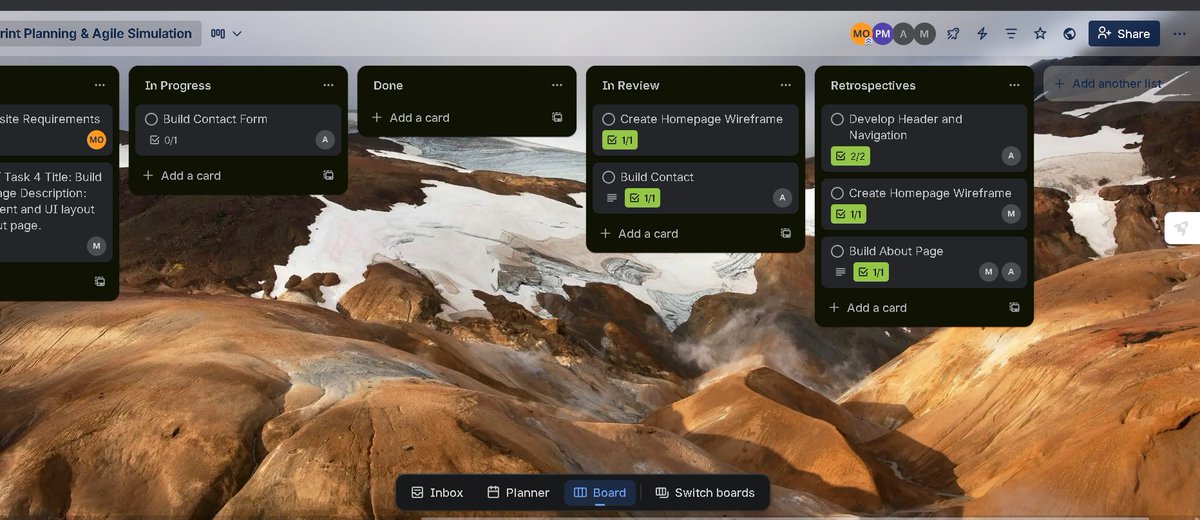Click the Retrospectives list title

click(873, 85)
